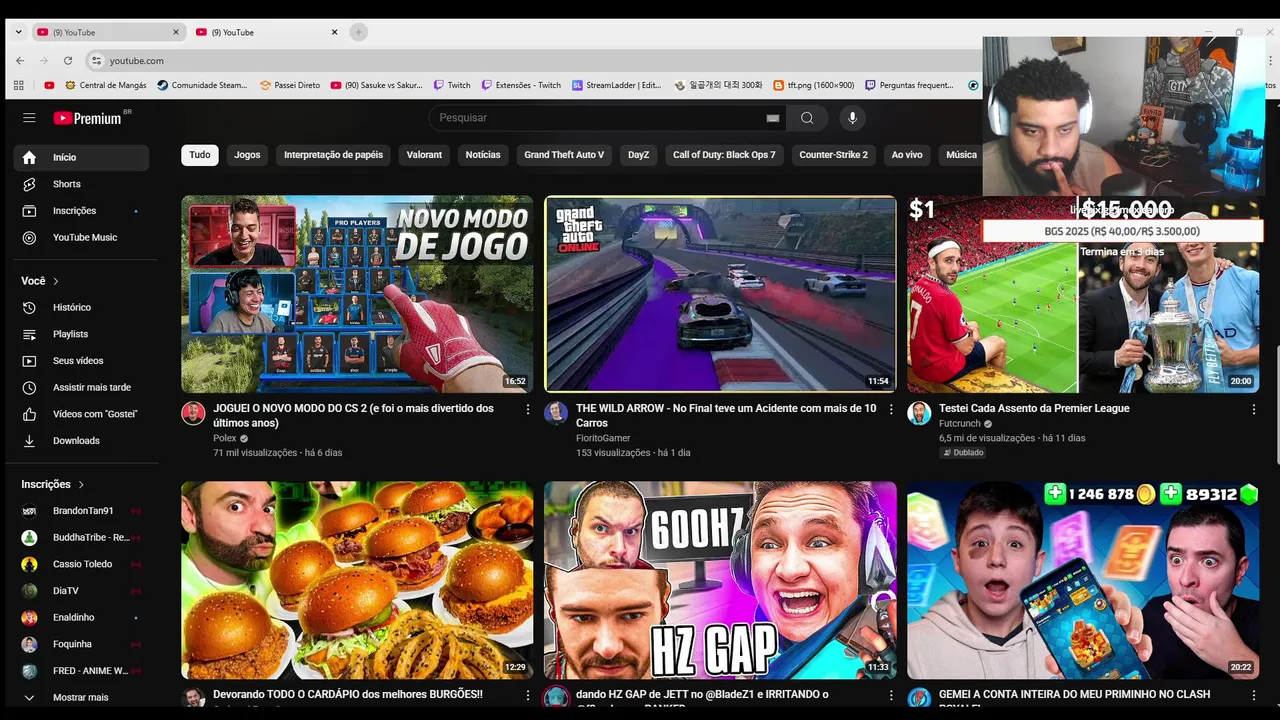Open the YouTube hamburger guide menu

[29, 118]
